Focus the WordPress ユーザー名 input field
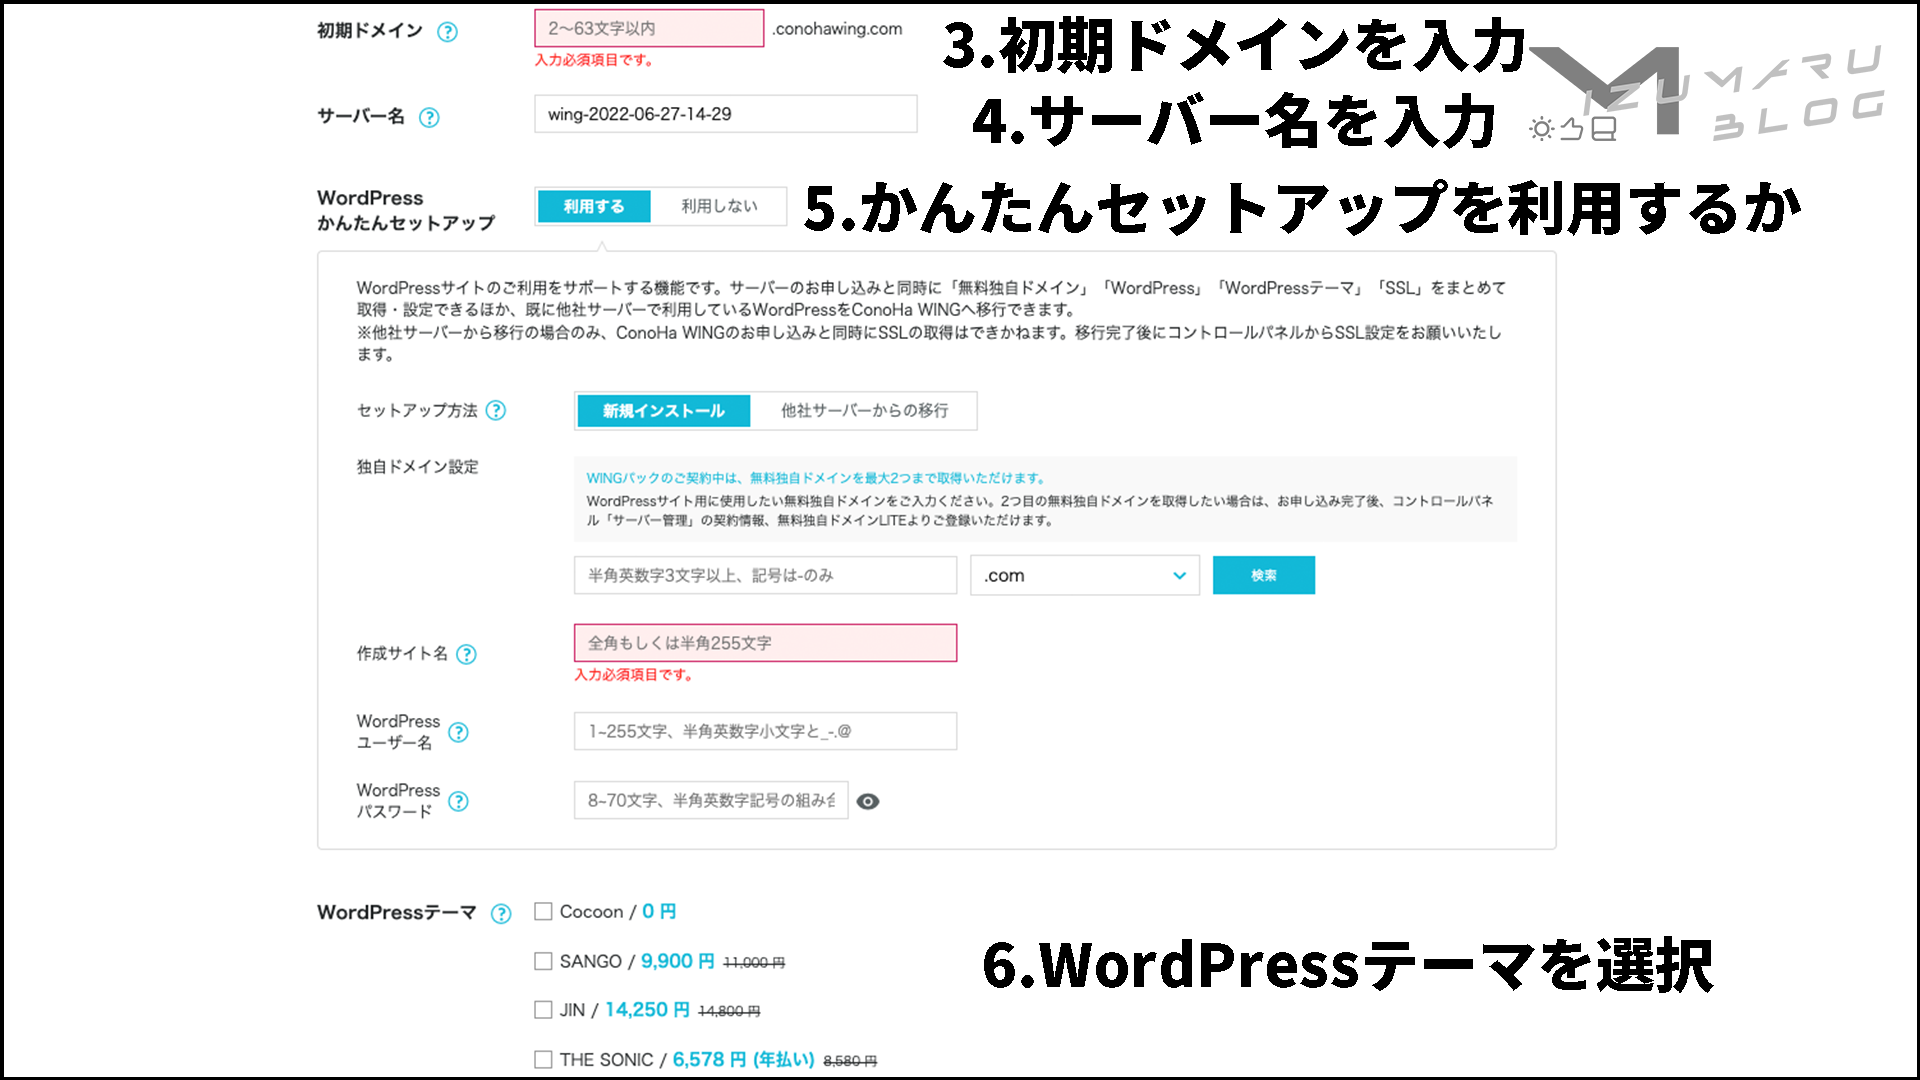 765,731
